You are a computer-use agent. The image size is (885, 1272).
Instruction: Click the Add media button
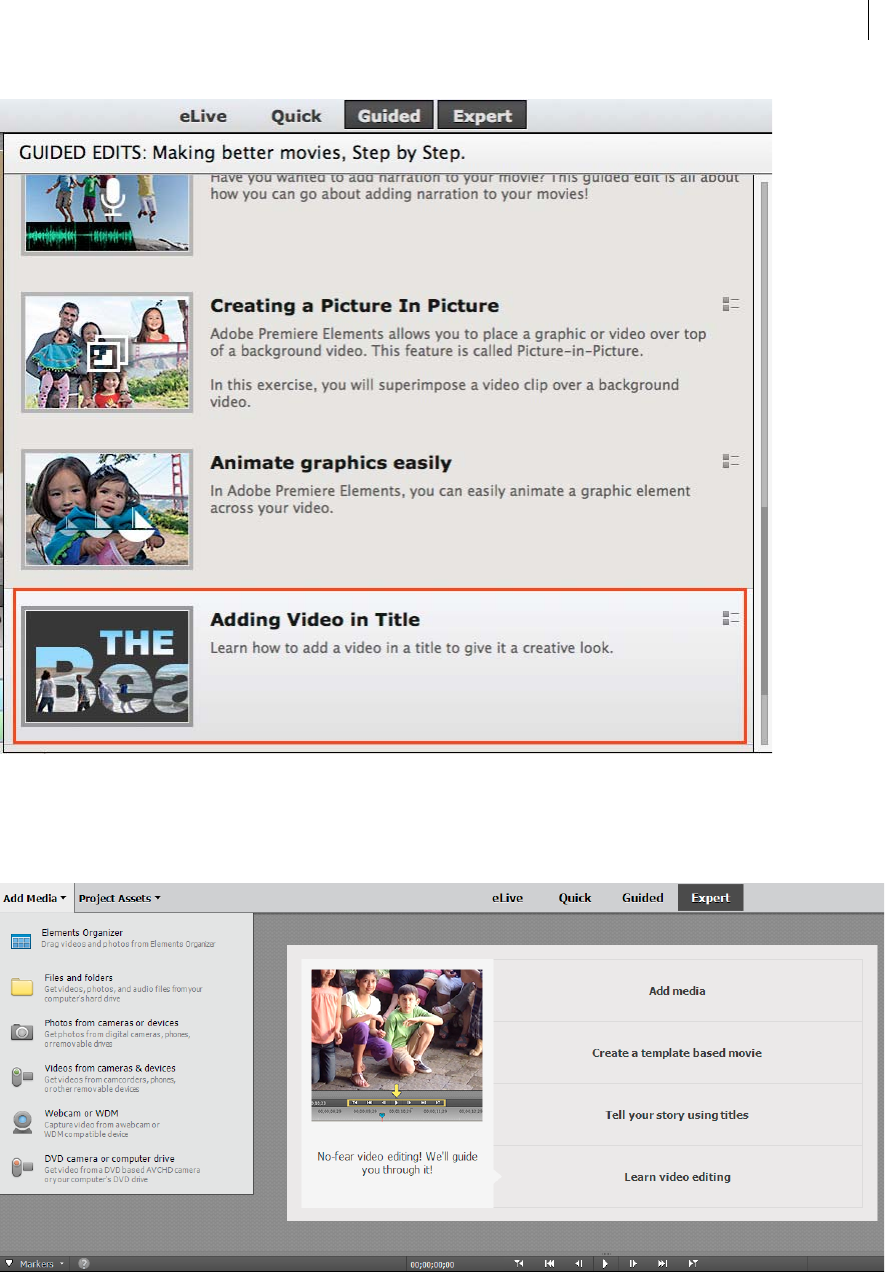tap(677, 991)
